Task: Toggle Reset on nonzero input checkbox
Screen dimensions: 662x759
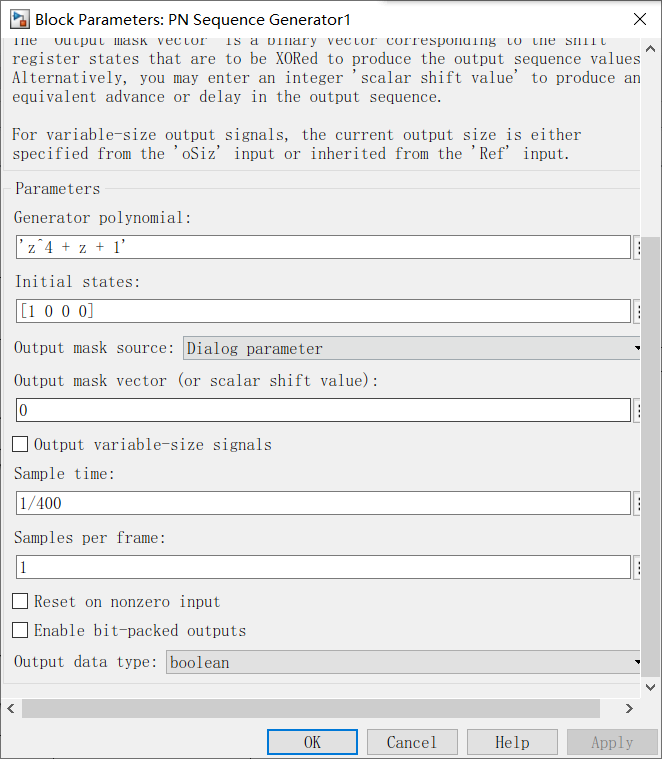Action: click(20, 601)
